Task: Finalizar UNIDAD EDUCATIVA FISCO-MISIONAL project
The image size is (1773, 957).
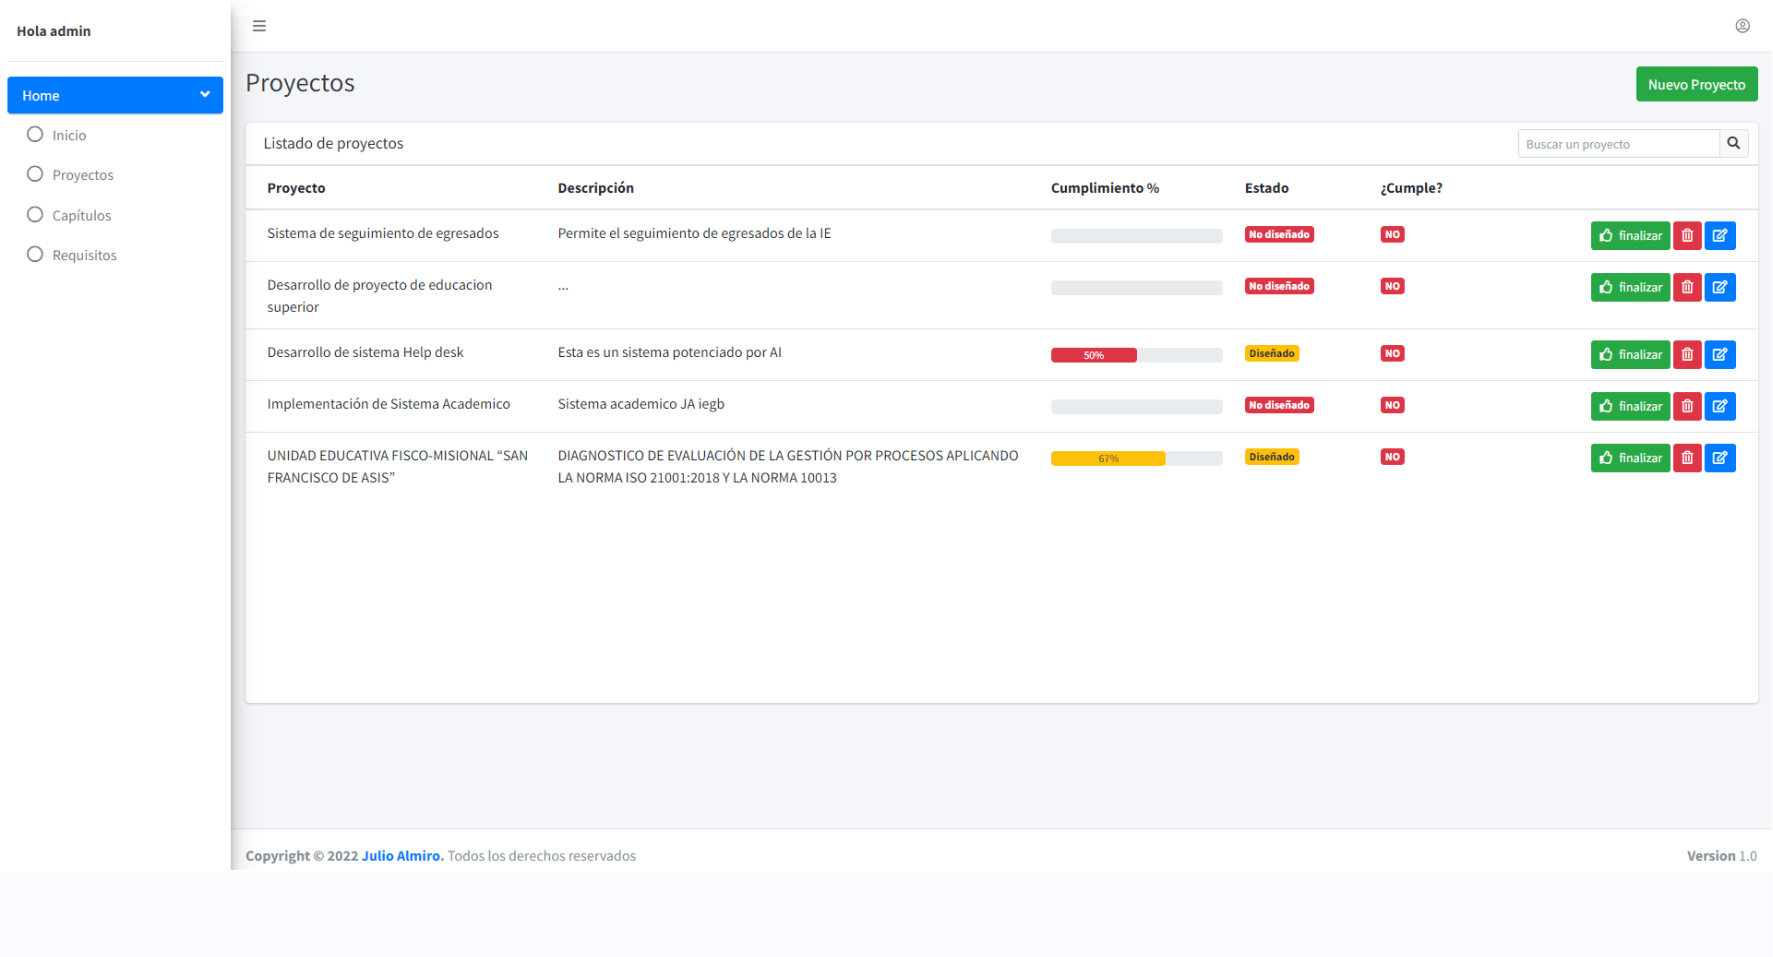Action: click(x=1630, y=458)
